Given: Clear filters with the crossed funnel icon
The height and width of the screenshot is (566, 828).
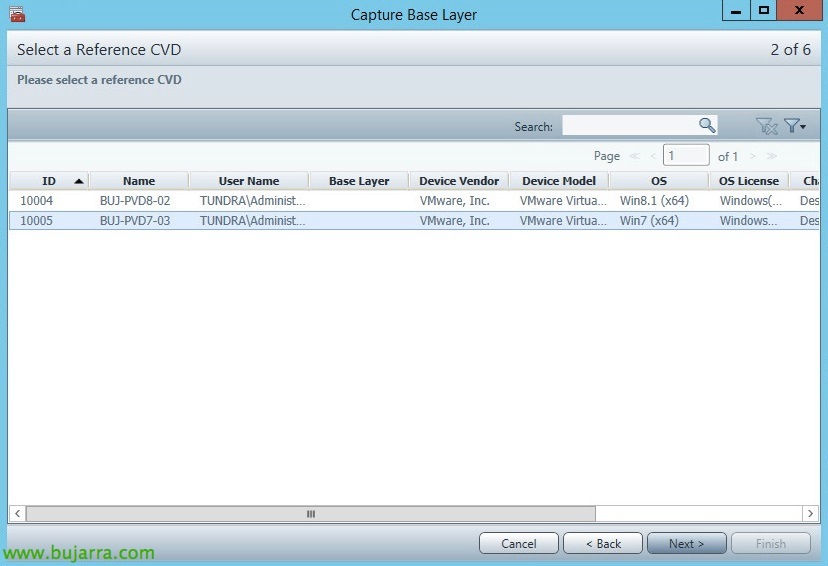Looking at the screenshot, I should pos(766,126).
